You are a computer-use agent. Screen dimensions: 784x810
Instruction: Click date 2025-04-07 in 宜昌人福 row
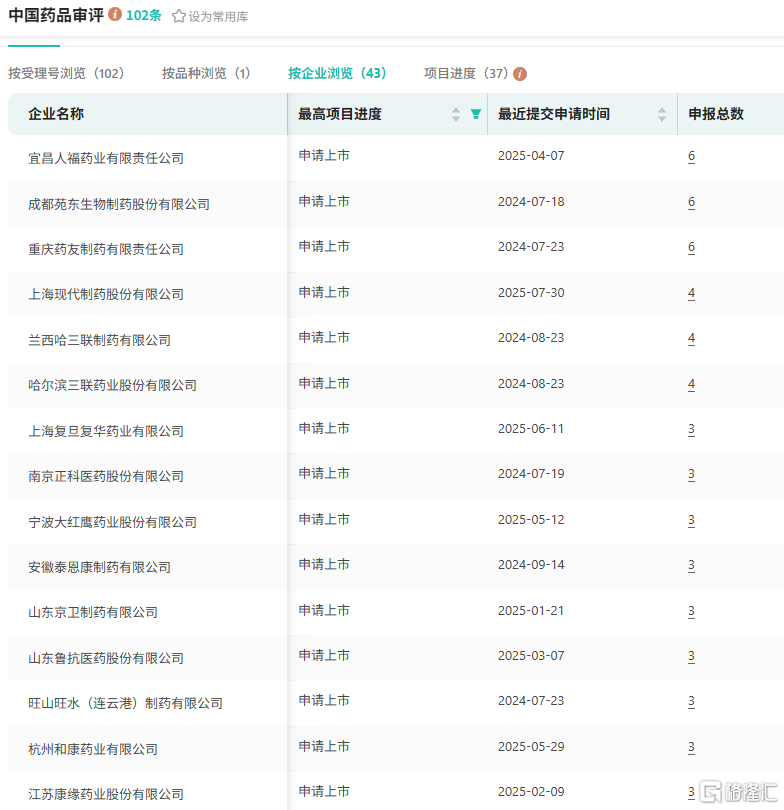click(531, 156)
